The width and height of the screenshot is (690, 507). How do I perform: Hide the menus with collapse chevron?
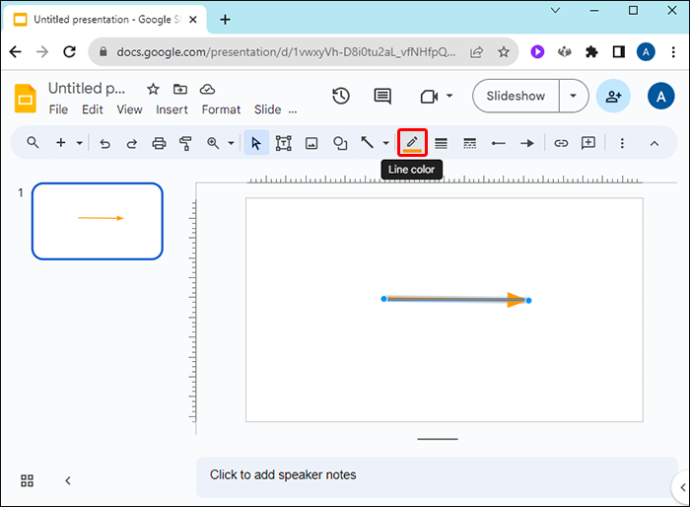(654, 143)
